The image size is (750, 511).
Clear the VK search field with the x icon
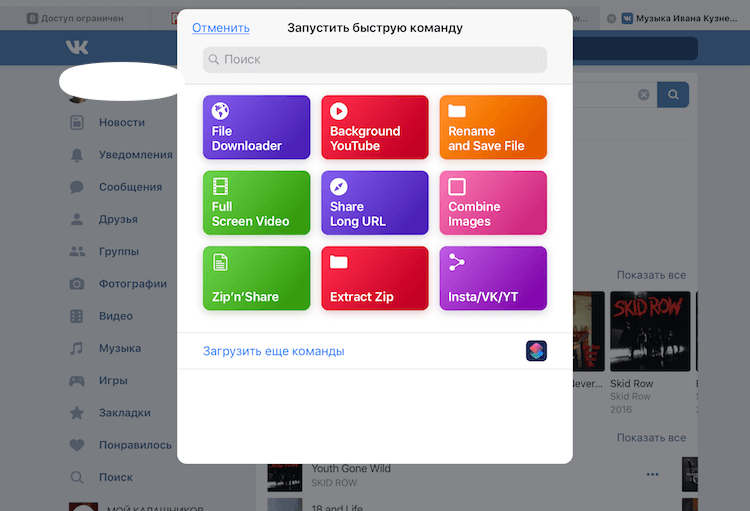(x=644, y=94)
